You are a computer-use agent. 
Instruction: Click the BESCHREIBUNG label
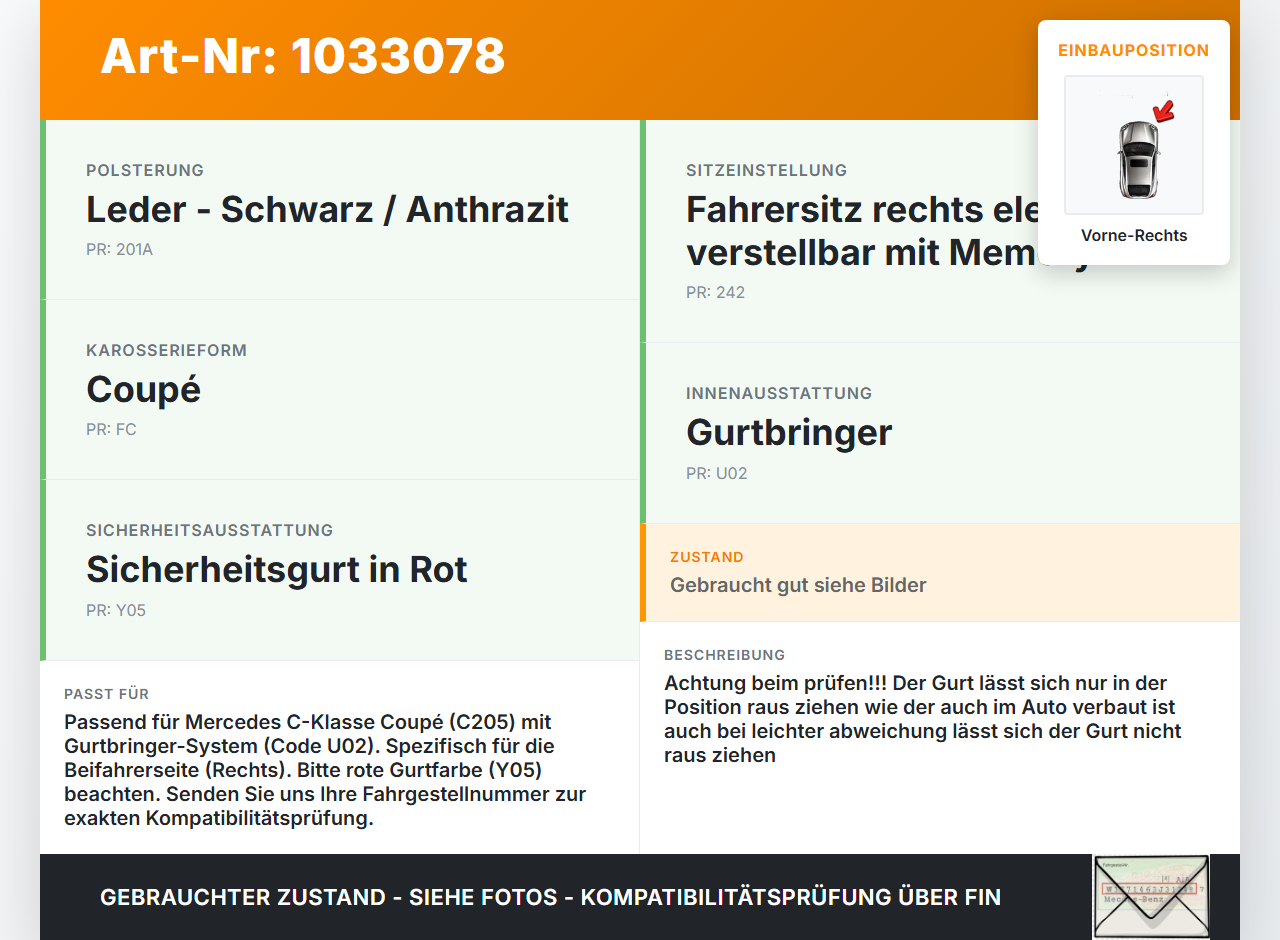(725, 655)
